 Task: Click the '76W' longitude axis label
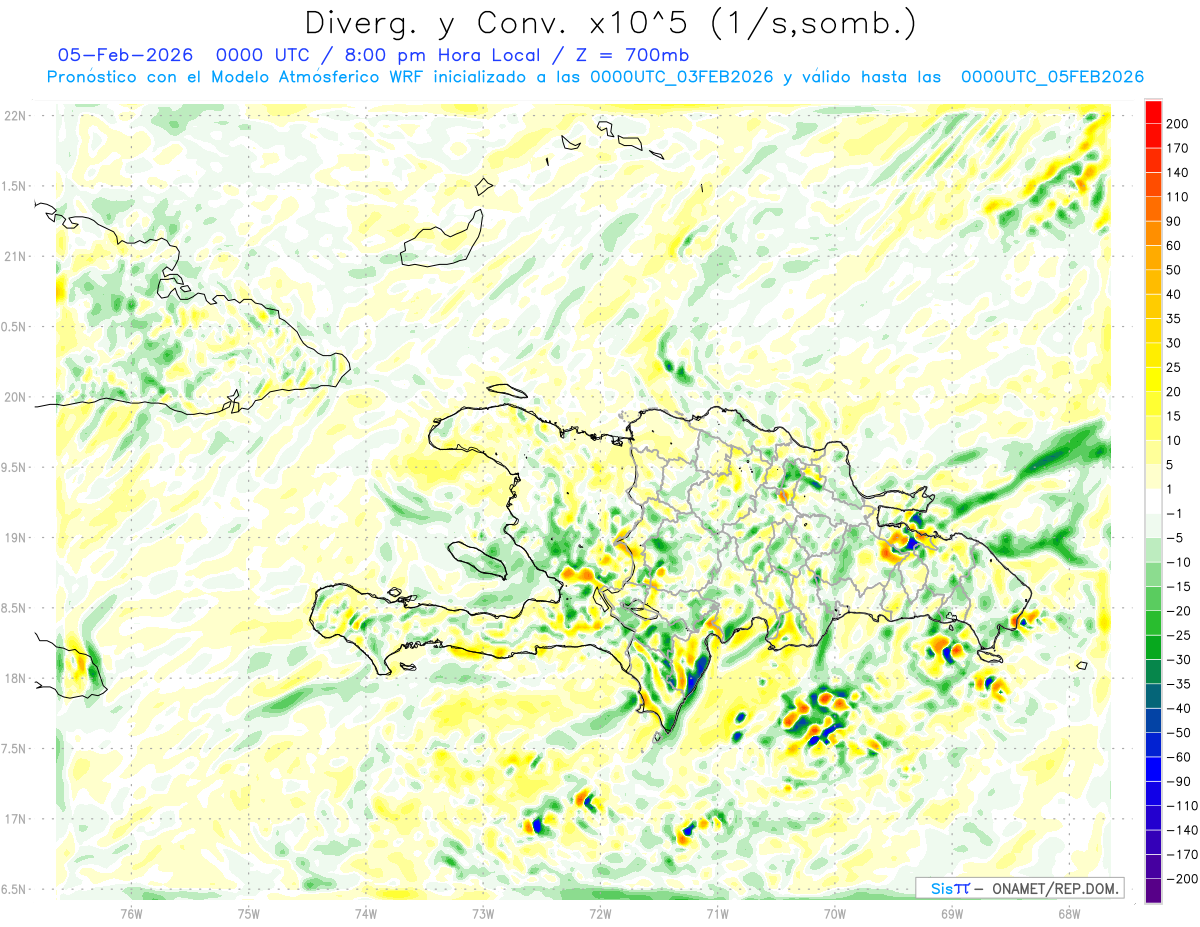131,913
